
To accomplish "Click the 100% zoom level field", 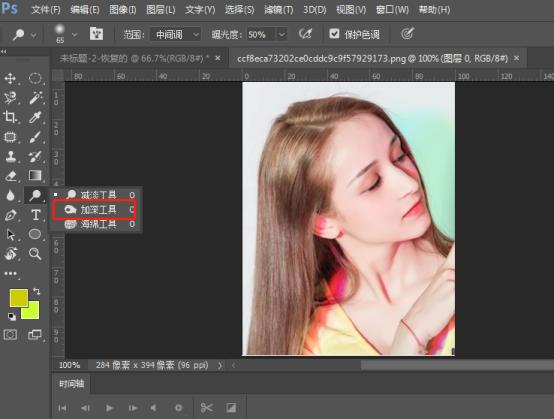I will click(69, 365).
